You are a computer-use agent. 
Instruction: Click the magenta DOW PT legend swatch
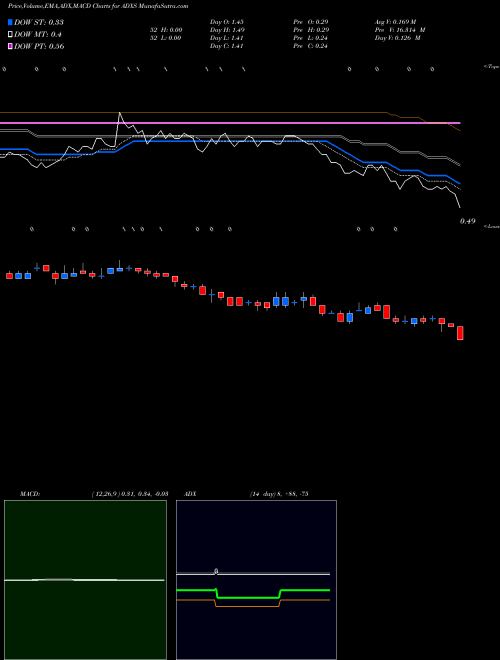tap(10, 46)
